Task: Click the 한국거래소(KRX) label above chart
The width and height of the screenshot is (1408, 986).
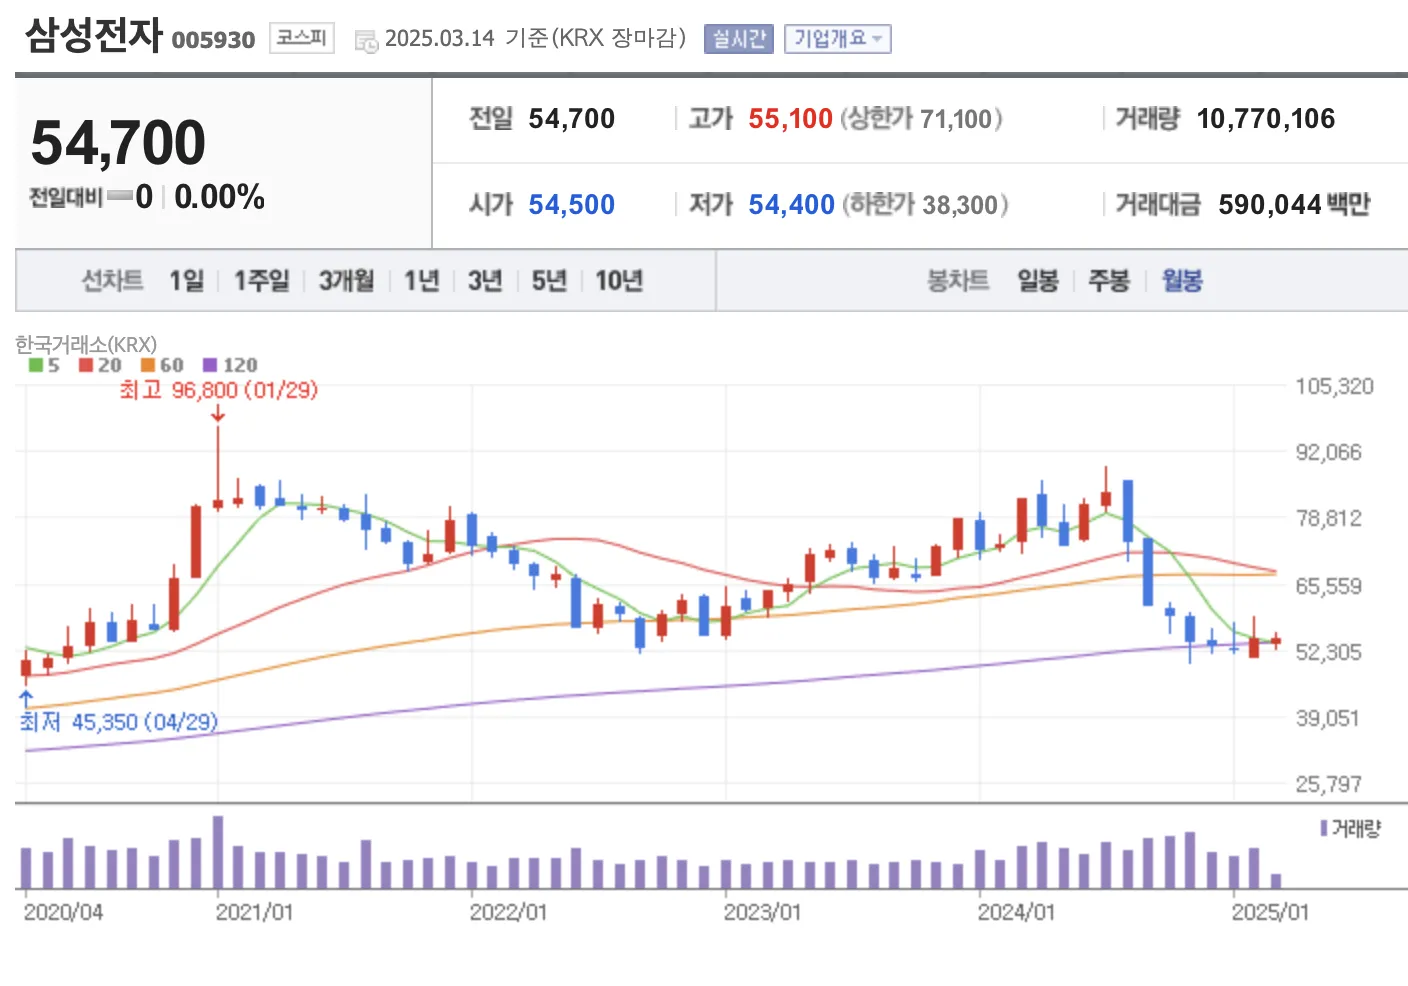Action: [86, 344]
